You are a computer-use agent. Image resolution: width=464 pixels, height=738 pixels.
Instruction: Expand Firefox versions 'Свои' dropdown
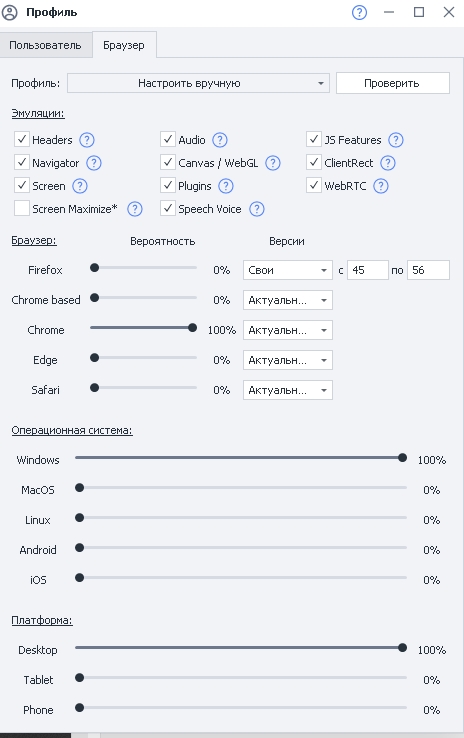coord(288,270)
